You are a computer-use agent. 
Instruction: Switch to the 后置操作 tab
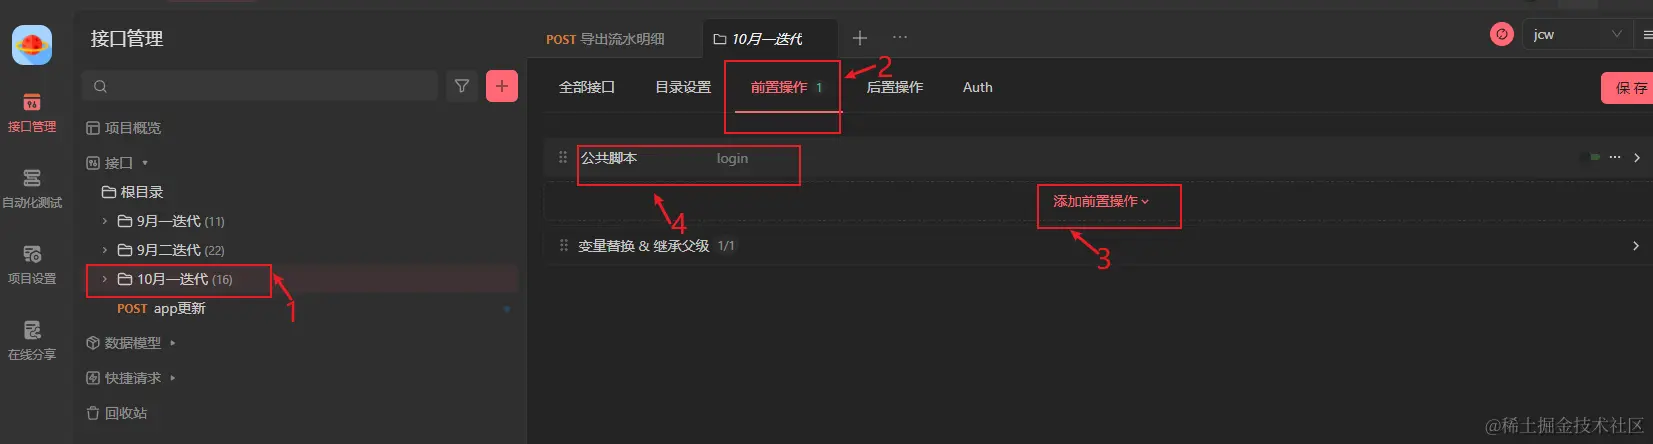[x=895, y=88]
